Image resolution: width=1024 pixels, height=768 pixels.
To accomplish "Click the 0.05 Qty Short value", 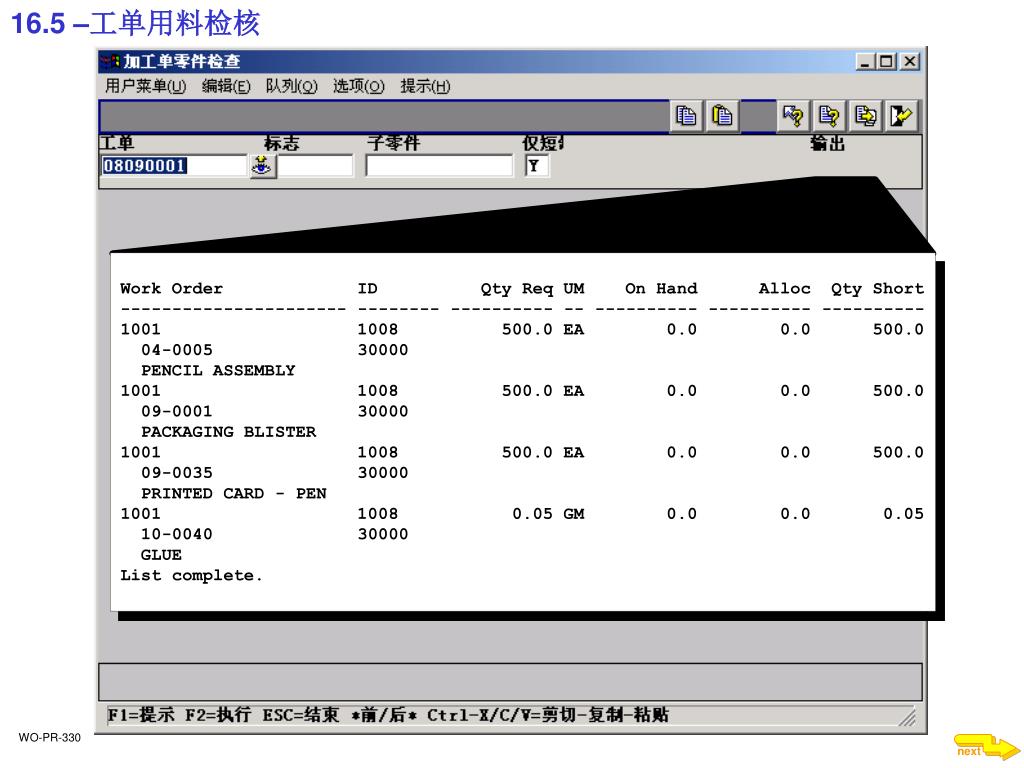I will [x=903, y=514].
